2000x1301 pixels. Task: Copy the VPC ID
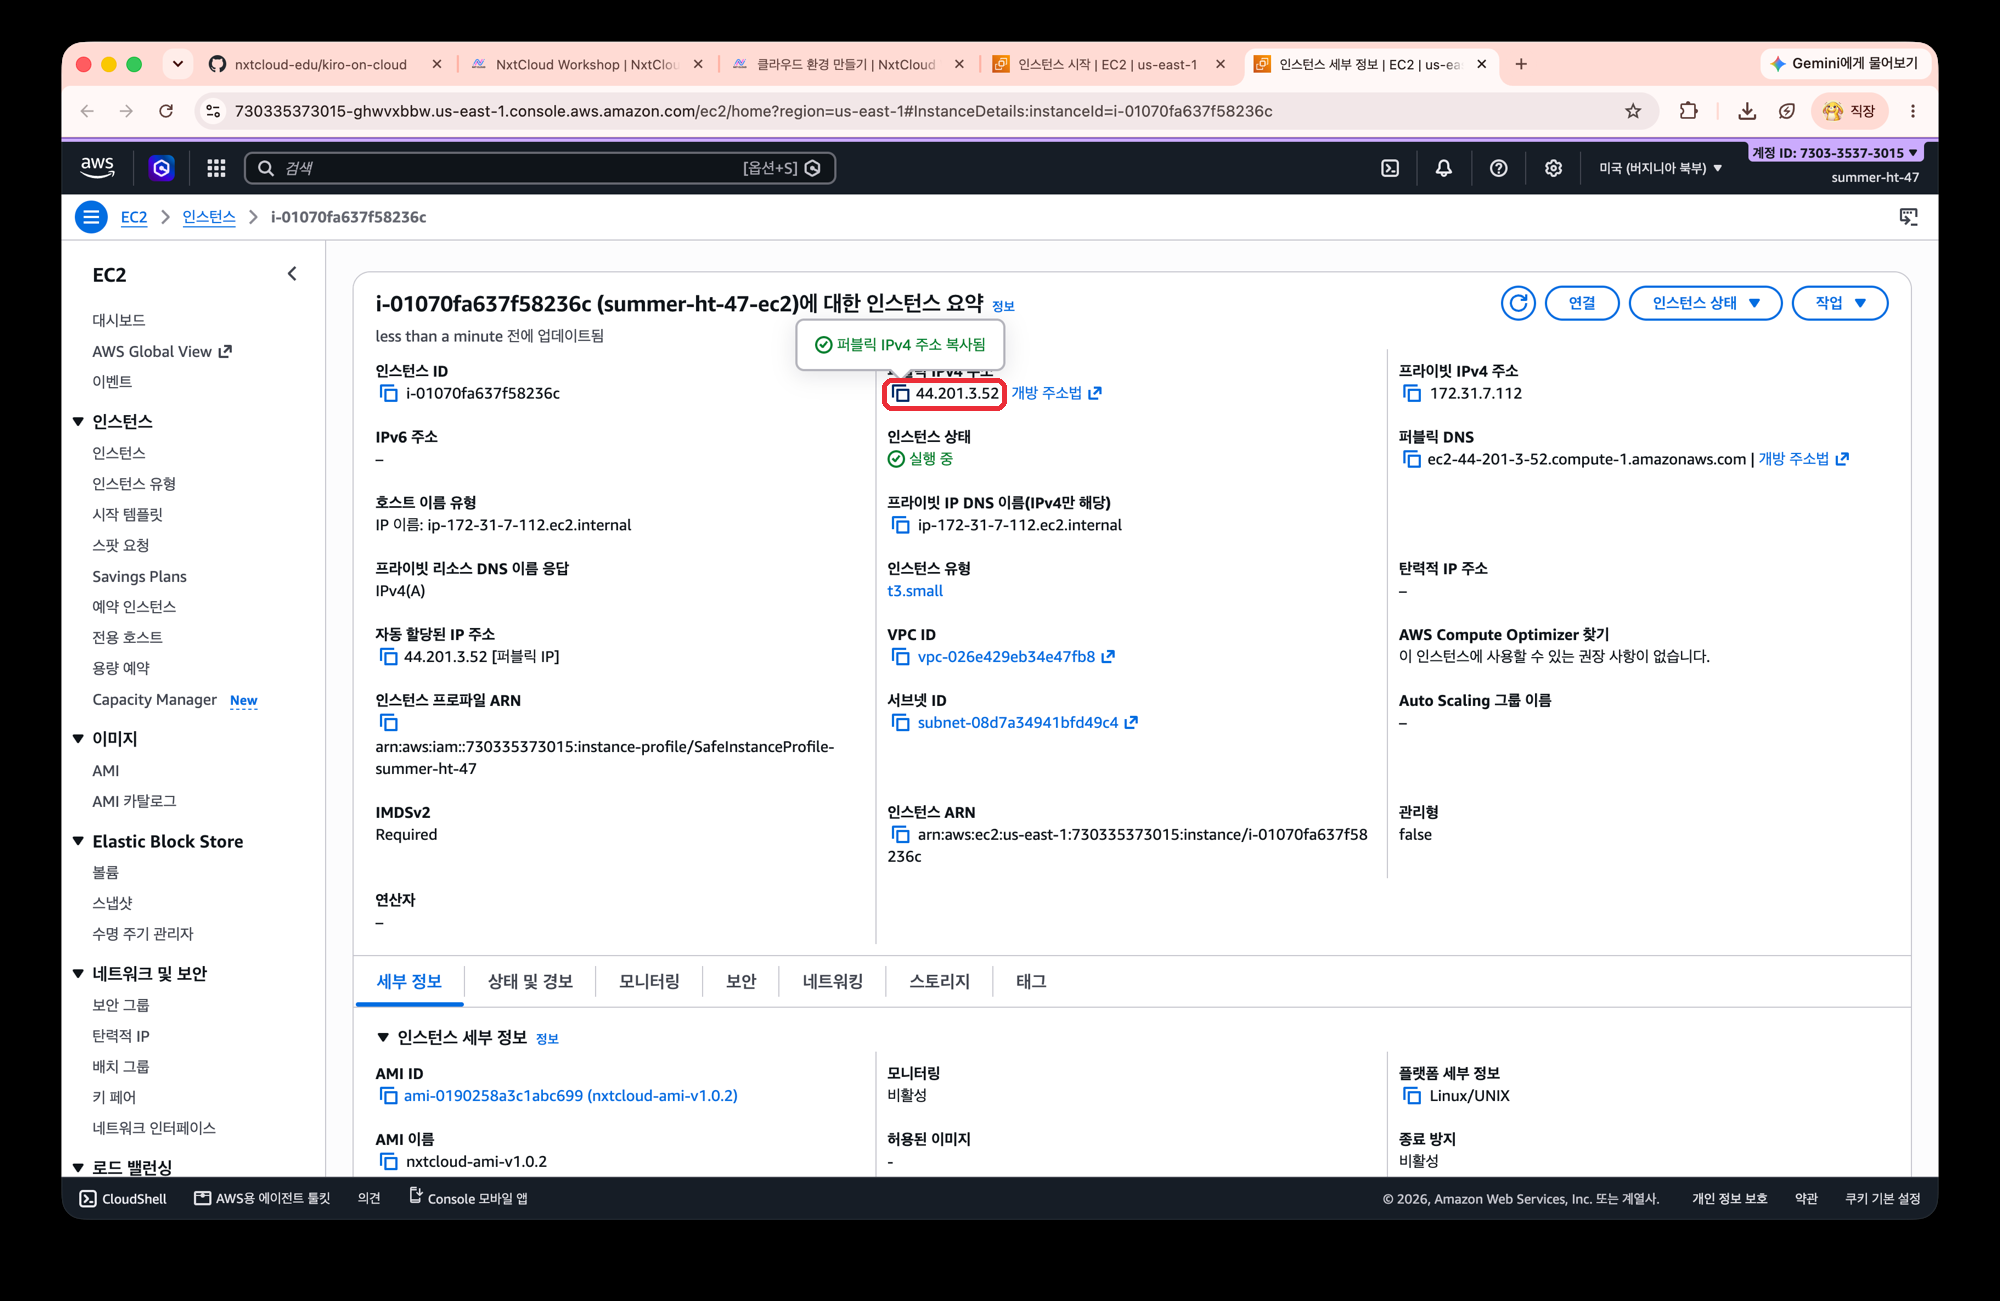(900, 657)
